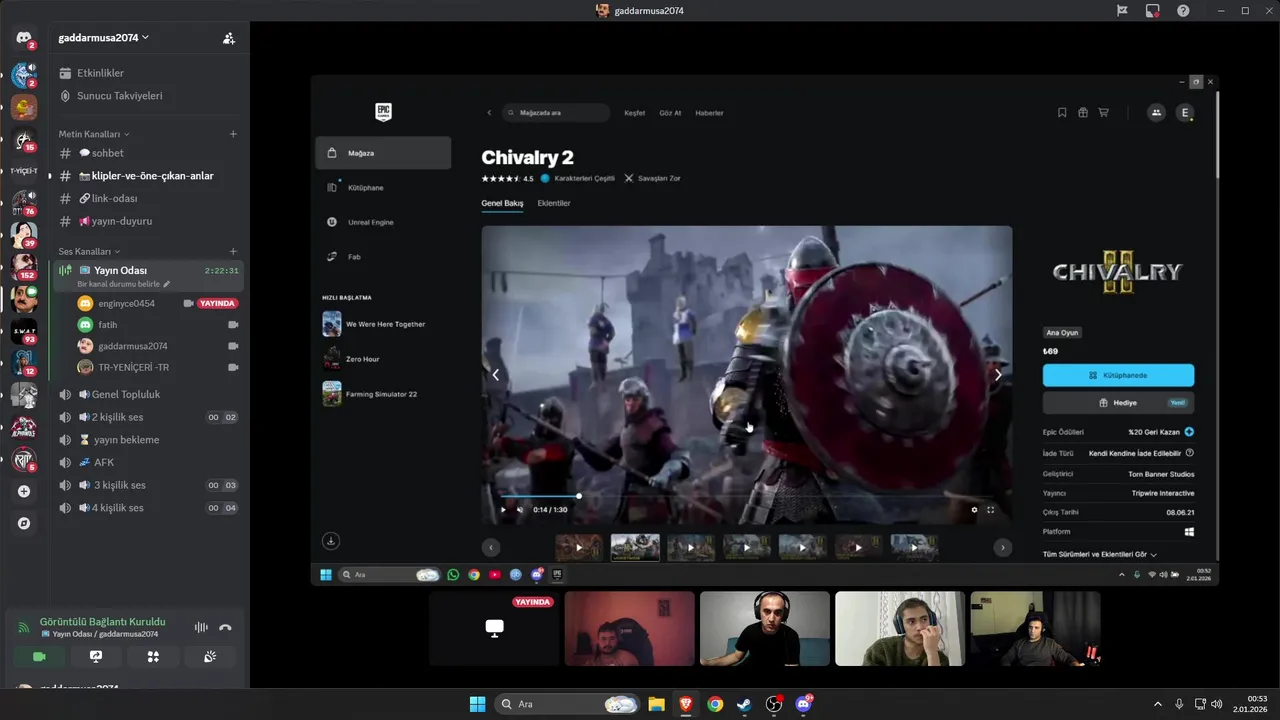The width and height of the screenshot is (1280, 720).
Task: Open the S.W.A.T server icon
Action: tap(24, 331)
